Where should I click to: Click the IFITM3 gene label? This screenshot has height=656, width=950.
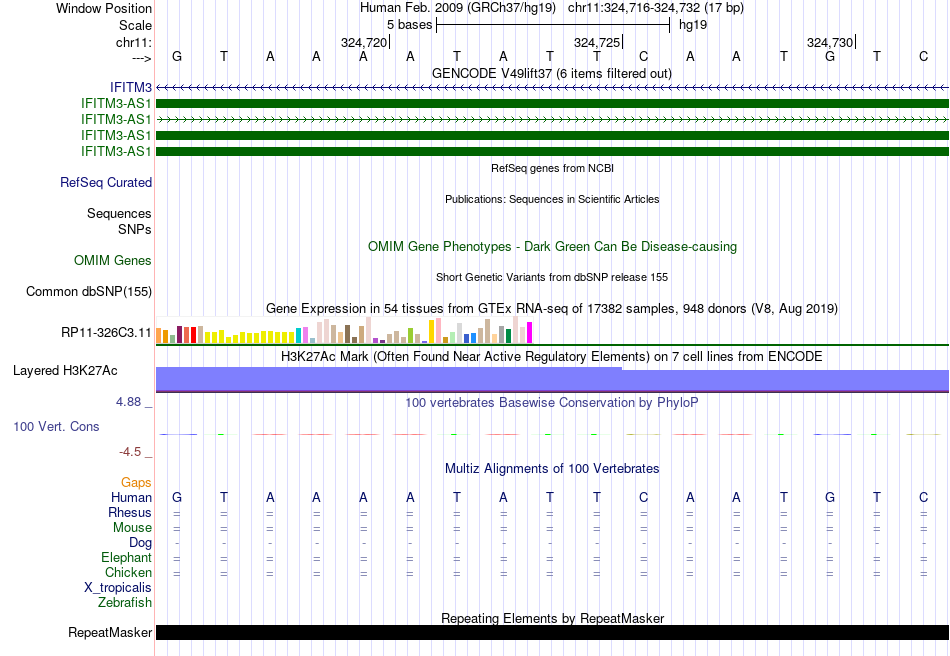click(x=130, y=88)
